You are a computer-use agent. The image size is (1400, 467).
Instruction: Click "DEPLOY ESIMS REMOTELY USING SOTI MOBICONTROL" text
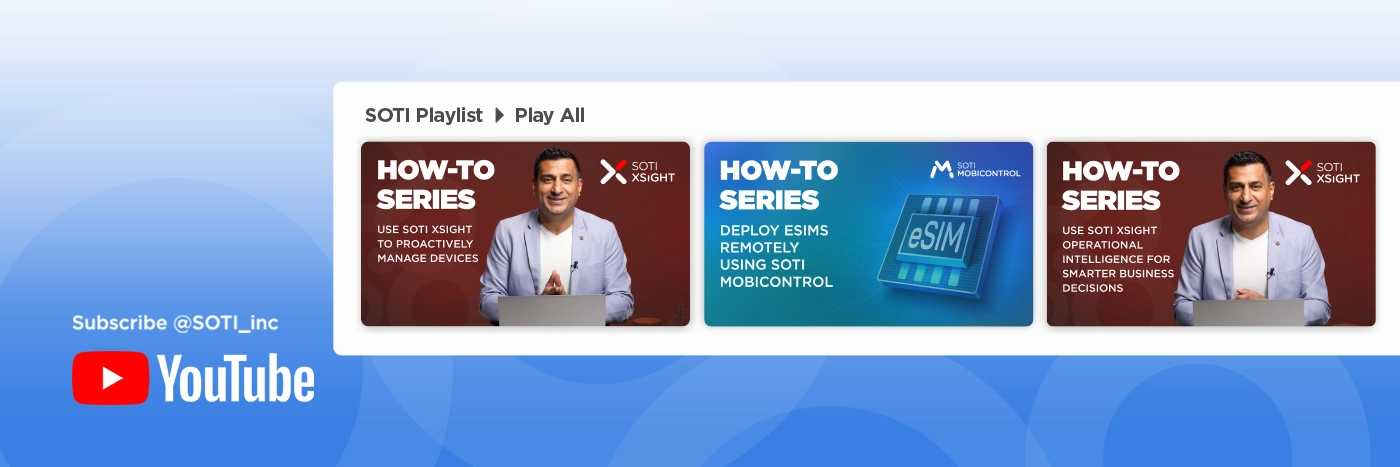[x=776, y=256]
